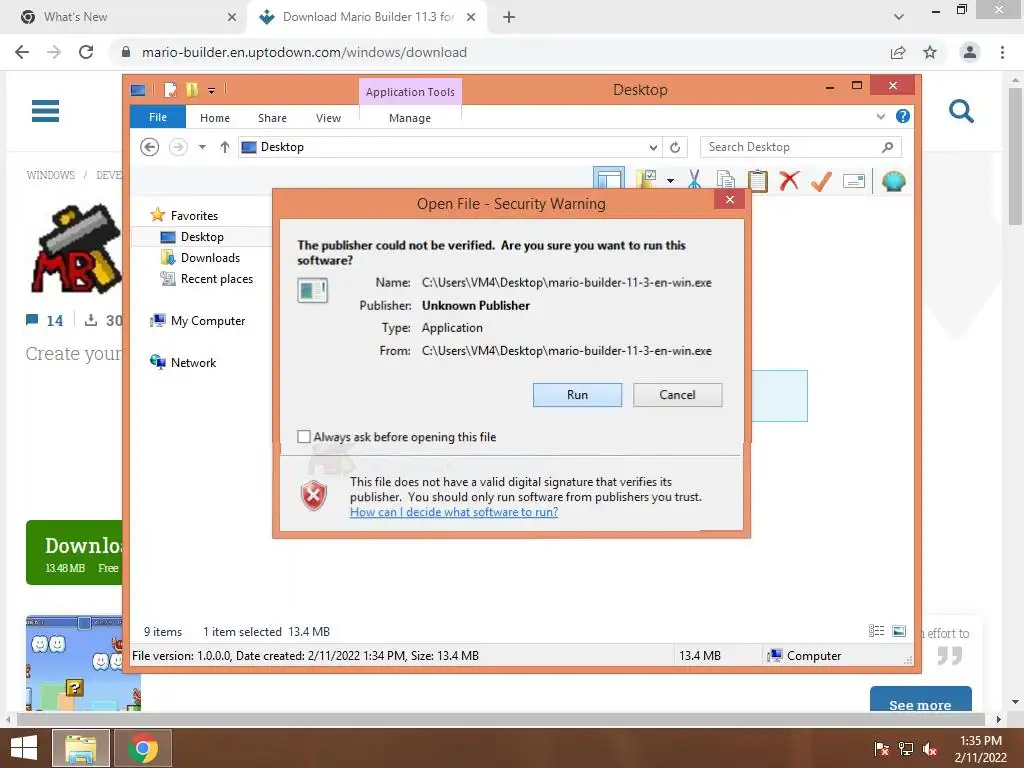Click Chrome address bar URL

[304, 52]
